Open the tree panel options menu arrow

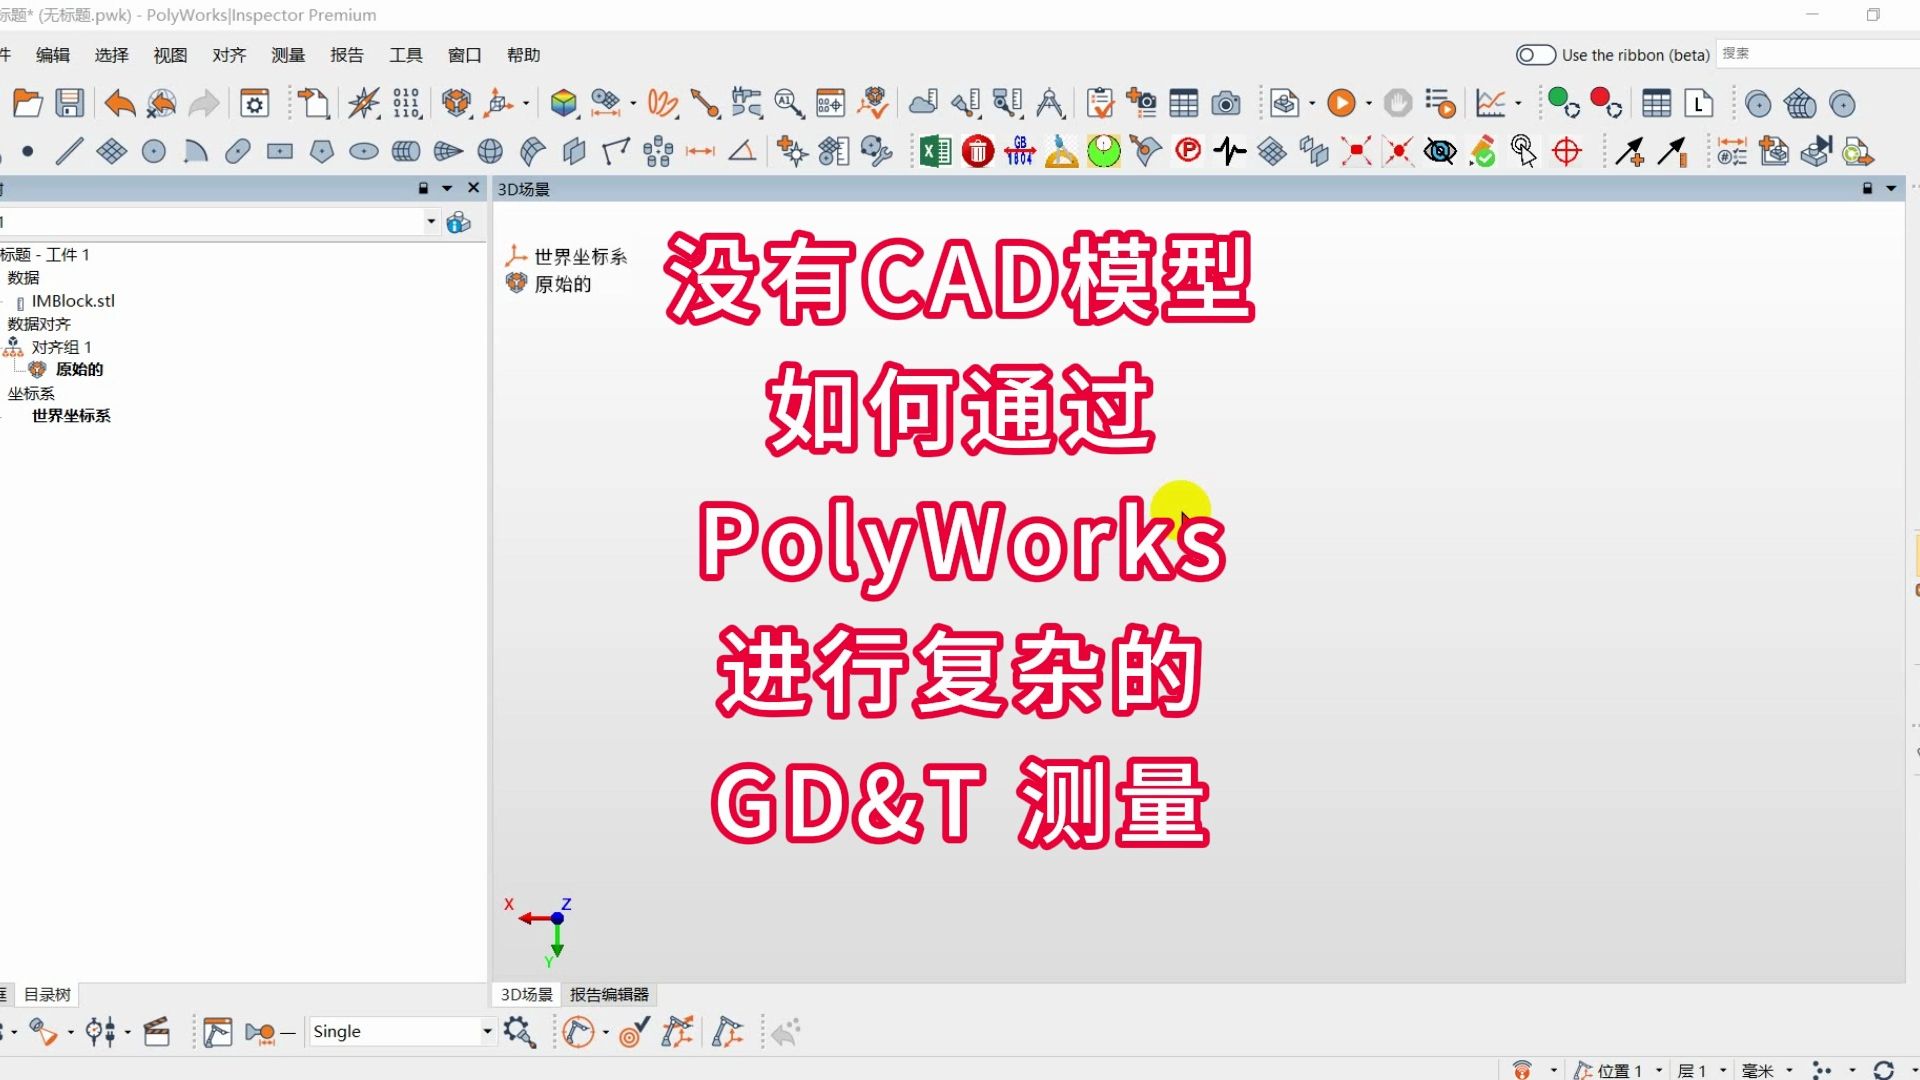447,188
